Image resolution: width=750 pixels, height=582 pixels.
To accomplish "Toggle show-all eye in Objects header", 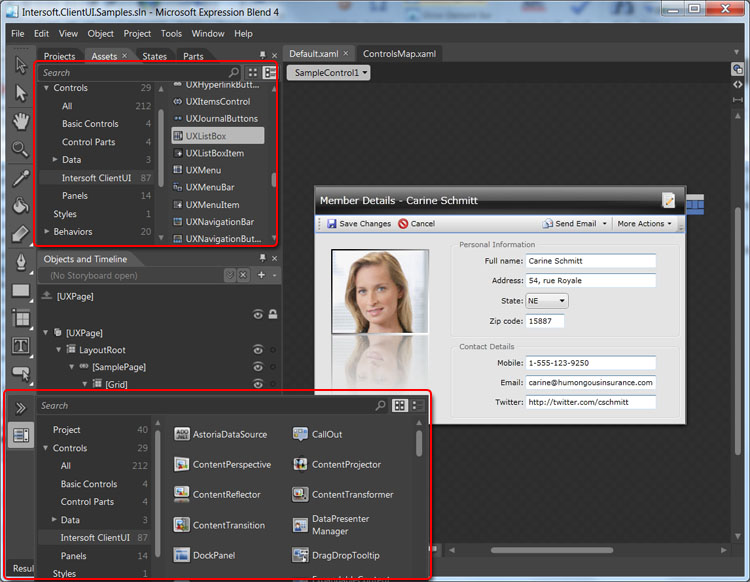I will (258, 315).
